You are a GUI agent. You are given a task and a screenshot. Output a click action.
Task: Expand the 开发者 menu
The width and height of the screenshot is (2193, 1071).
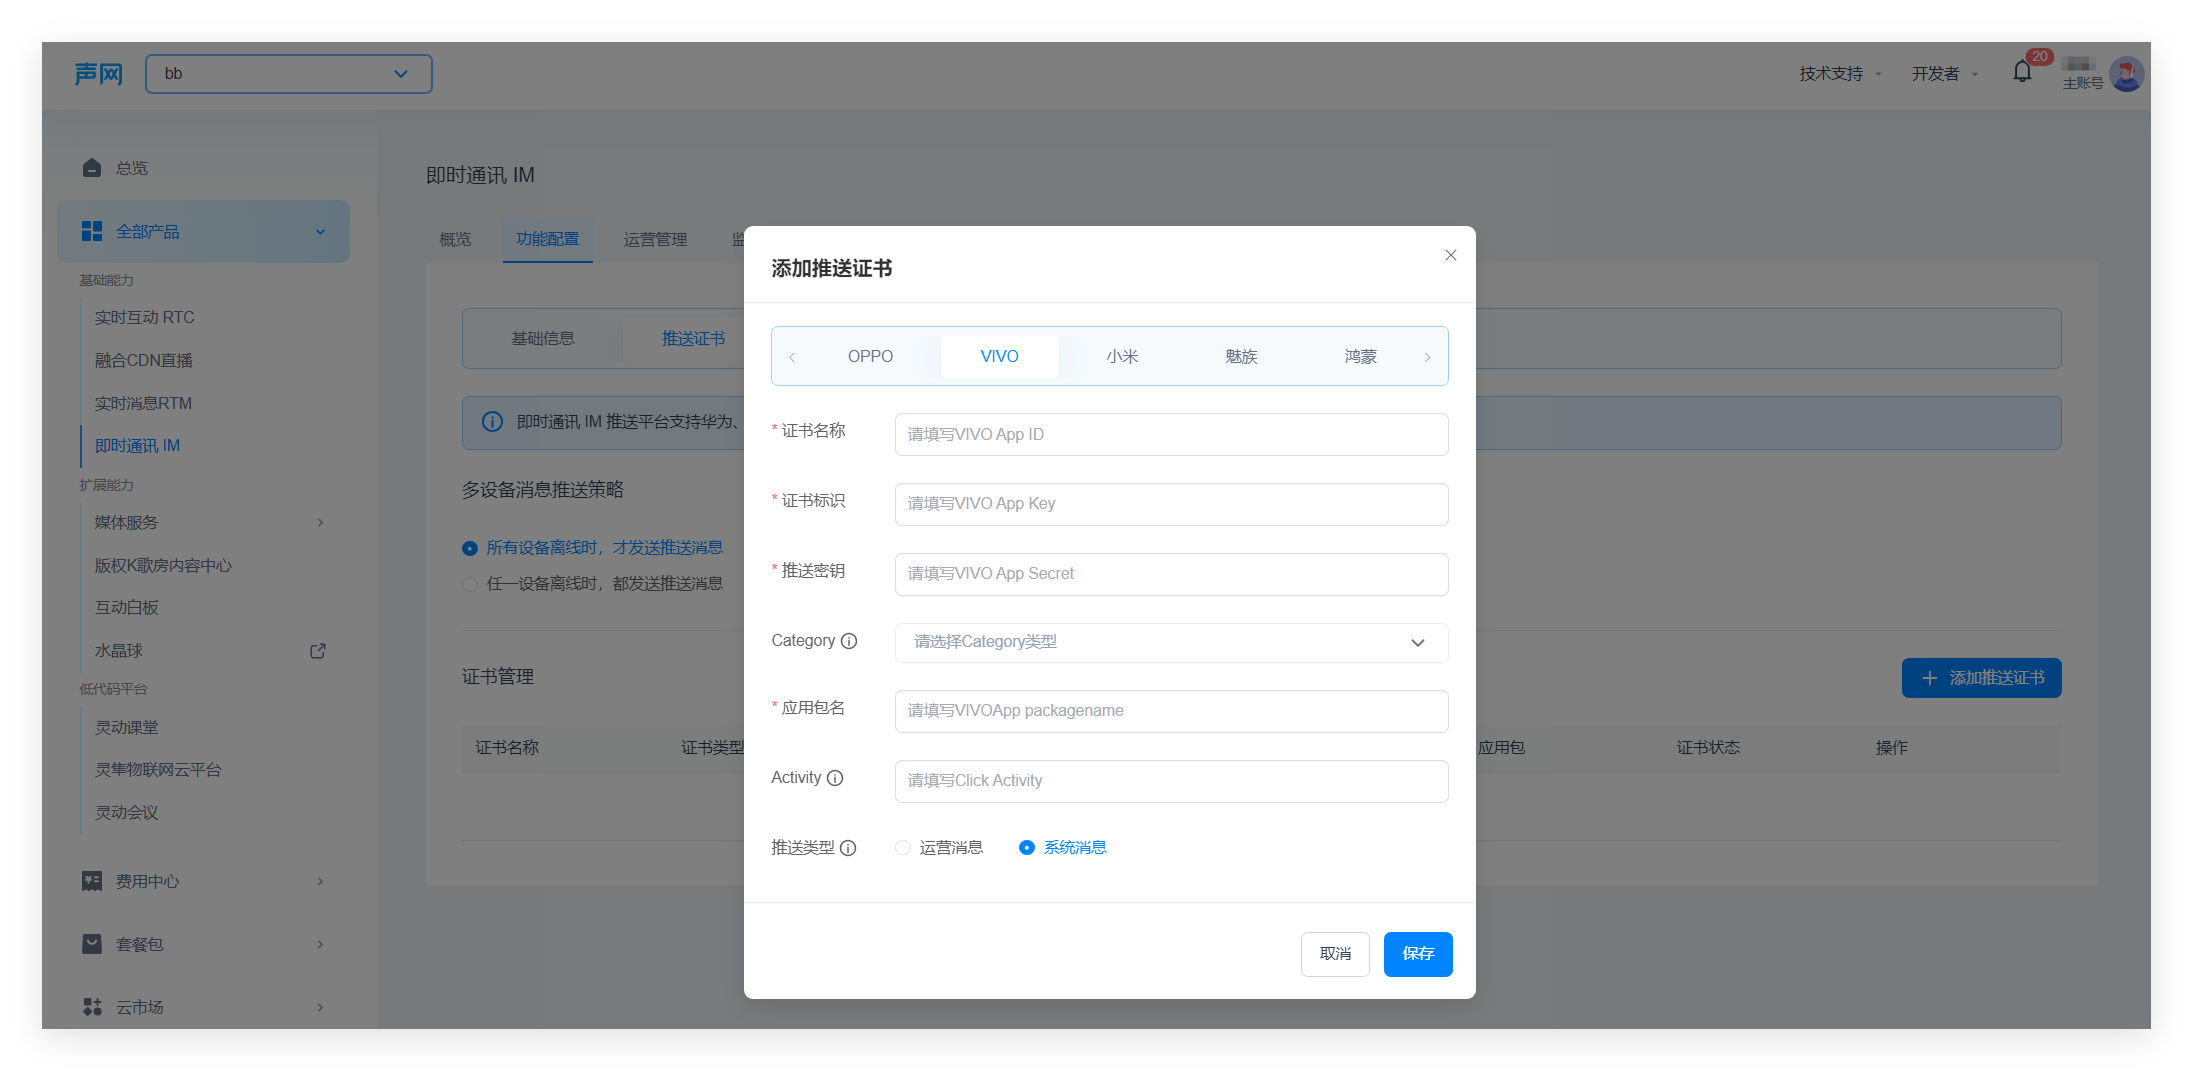pos(1944,74)
